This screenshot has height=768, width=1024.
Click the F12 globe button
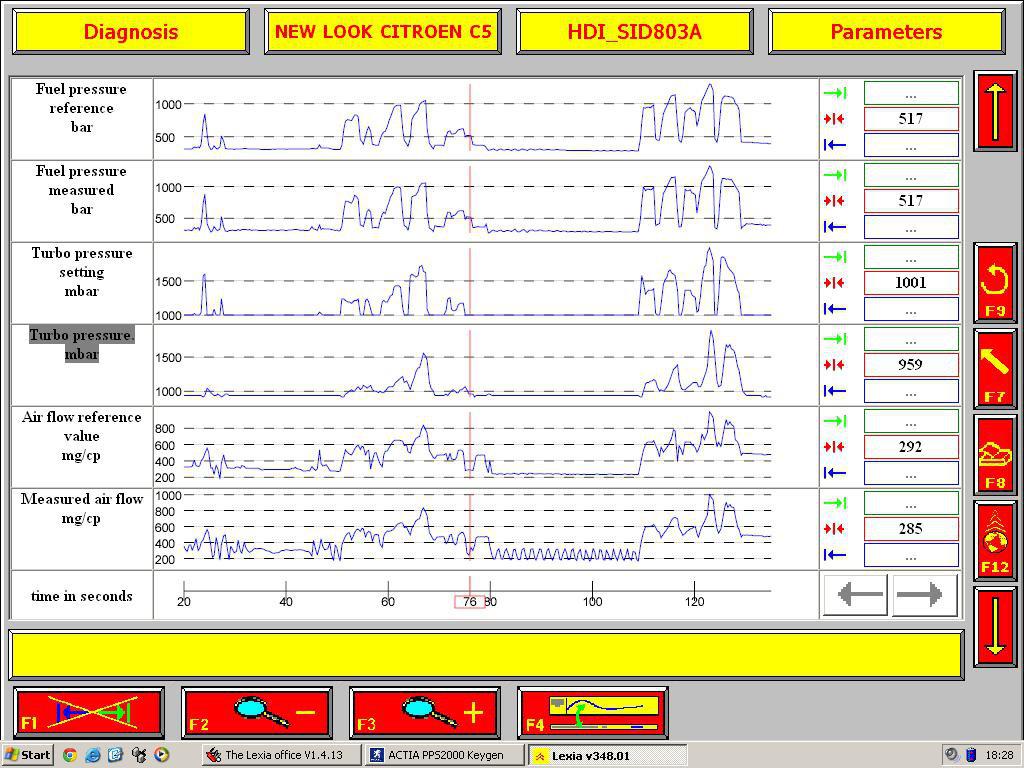[x=995, y=541]
